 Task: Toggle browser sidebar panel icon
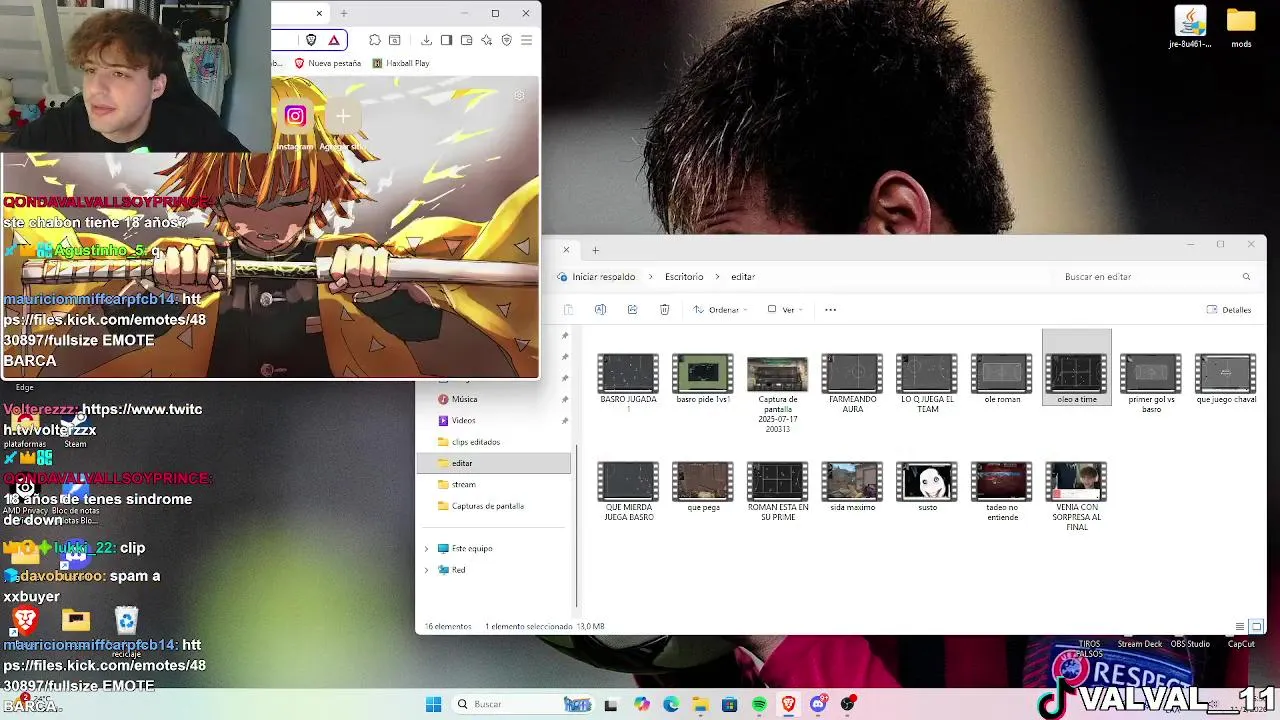coord(446,40)
